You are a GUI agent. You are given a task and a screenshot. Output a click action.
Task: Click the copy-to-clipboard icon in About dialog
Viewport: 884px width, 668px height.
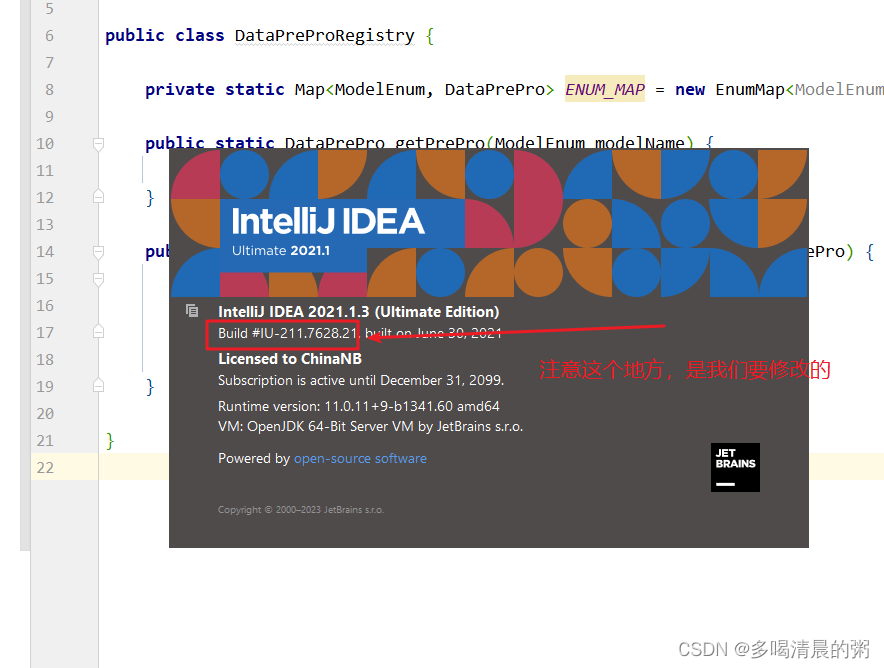tap(192, 311)
